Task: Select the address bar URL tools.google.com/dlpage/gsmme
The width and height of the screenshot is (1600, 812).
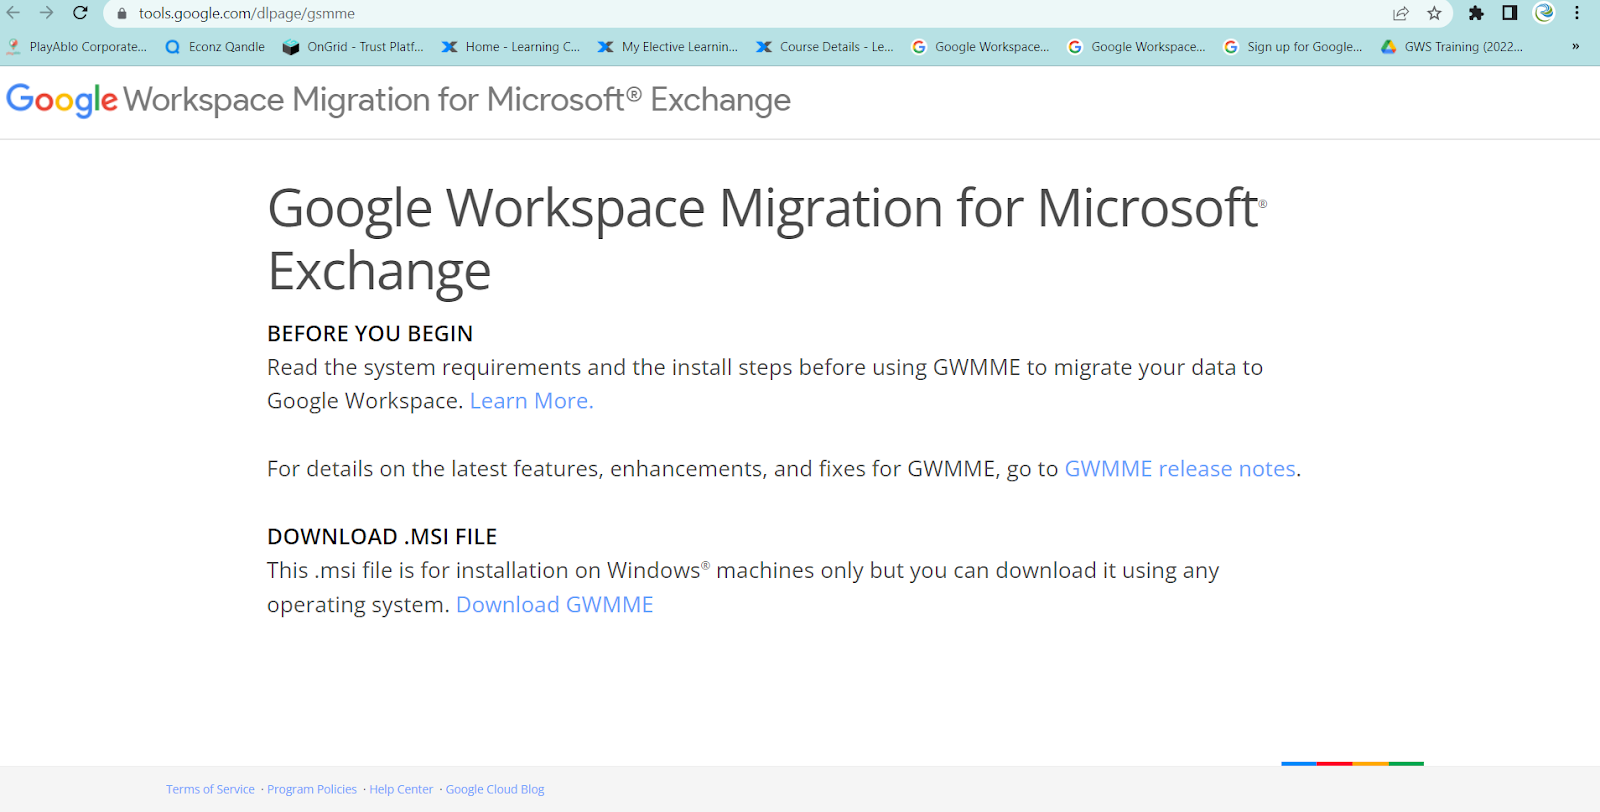Action: coord(247,14)
